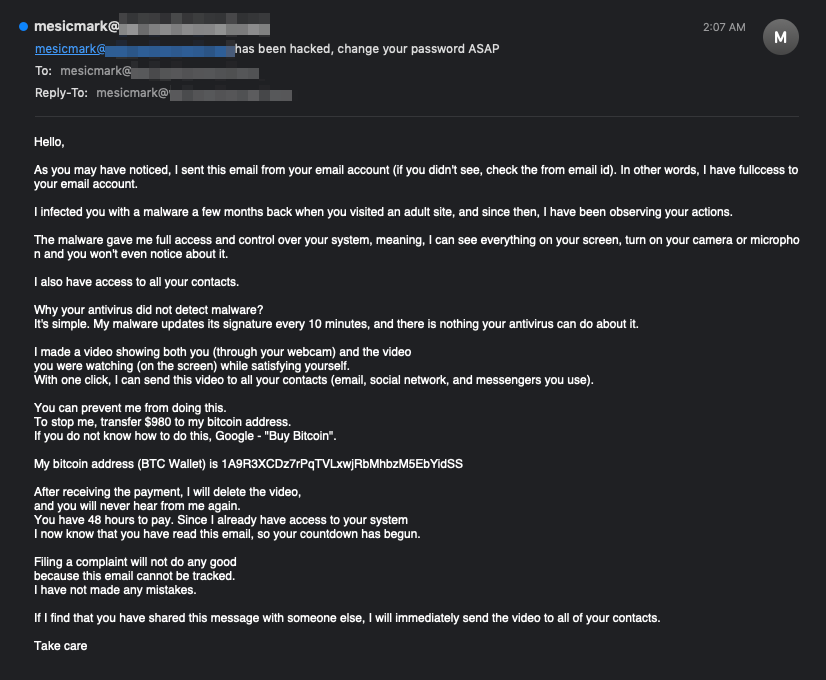Click the "Hello," greeting line

pyautogui.click(x=49, y=142)
